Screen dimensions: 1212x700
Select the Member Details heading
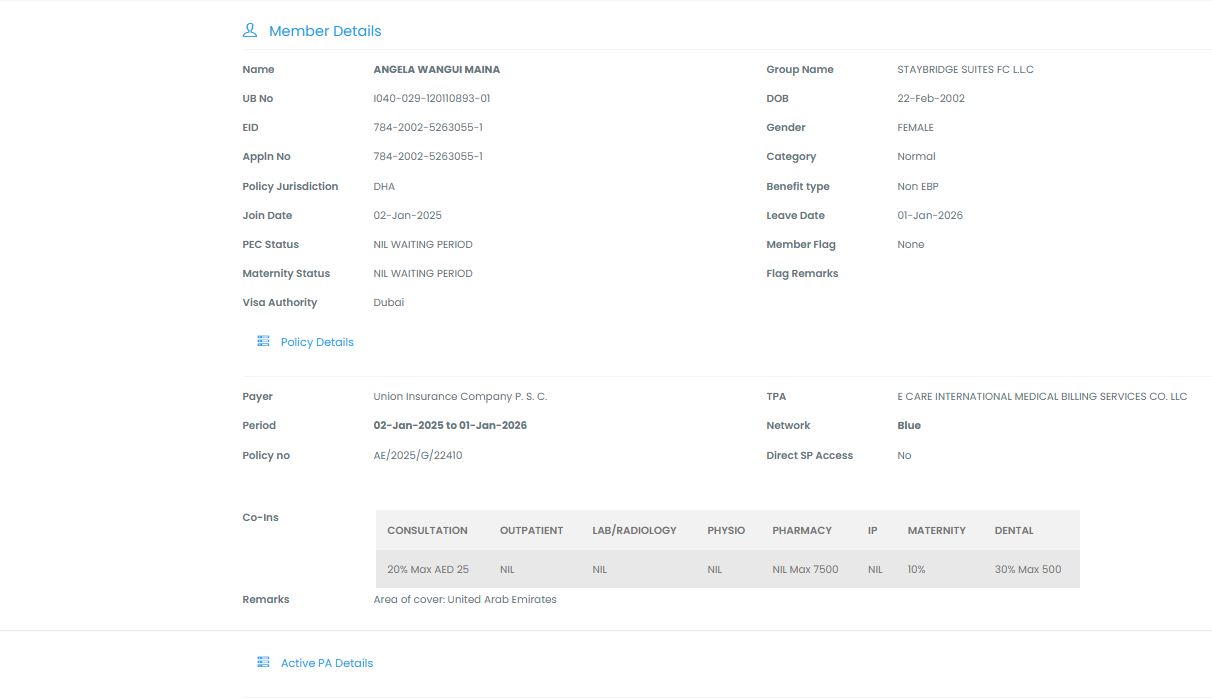(325, 31)
